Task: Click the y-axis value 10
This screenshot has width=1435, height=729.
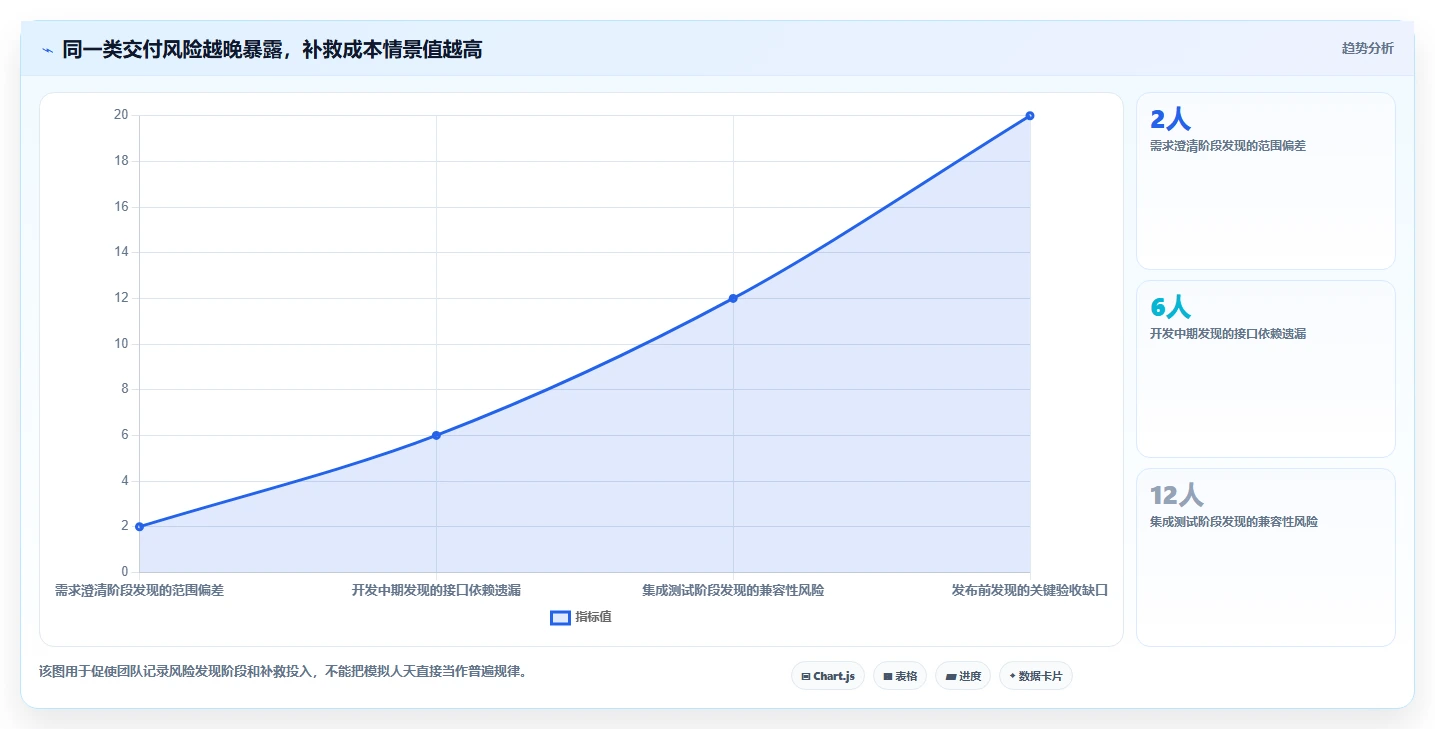Action: [x=121, y=344]
